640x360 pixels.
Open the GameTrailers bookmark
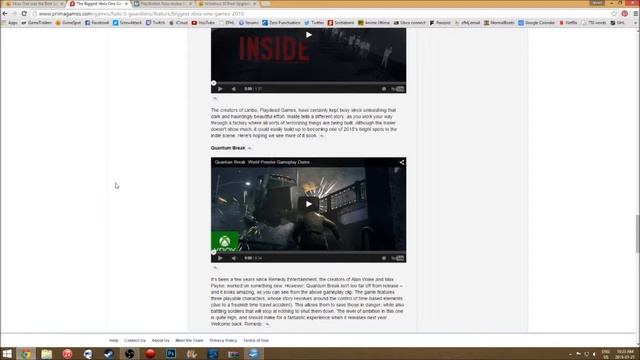(x=37, y=23)
